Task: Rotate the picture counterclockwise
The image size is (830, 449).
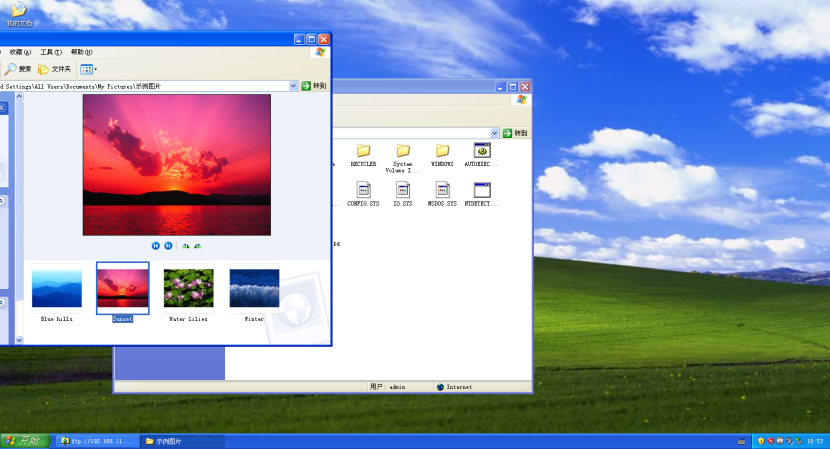Action: tap(197, 246)
